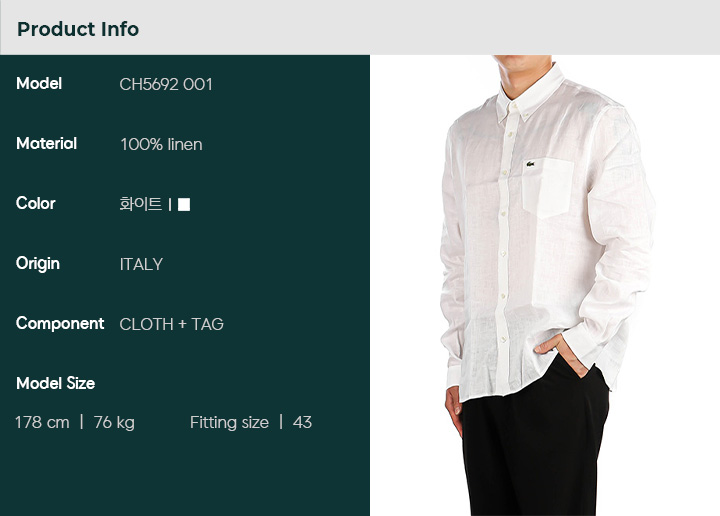
Task: Click the fitting size value 43
Action: click(302, 422)
